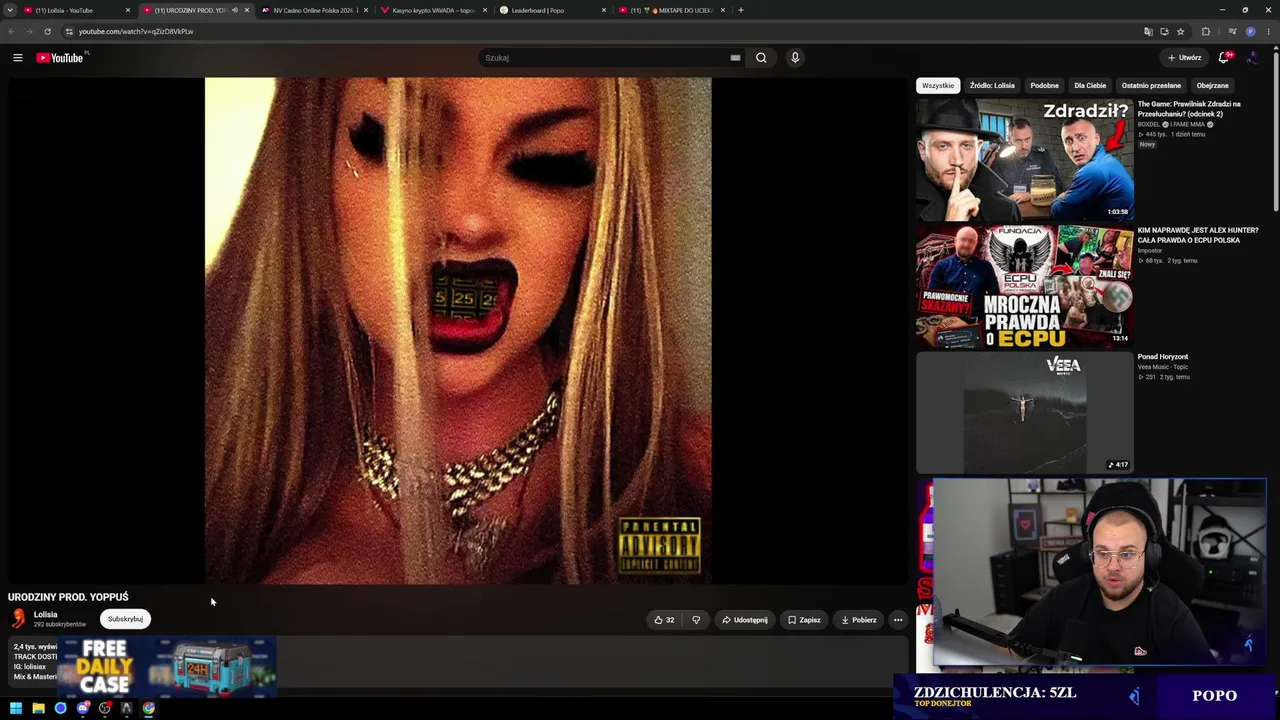Dislike the video with thumbs-down button
The image size is (1280, 720).
(696, 620)
